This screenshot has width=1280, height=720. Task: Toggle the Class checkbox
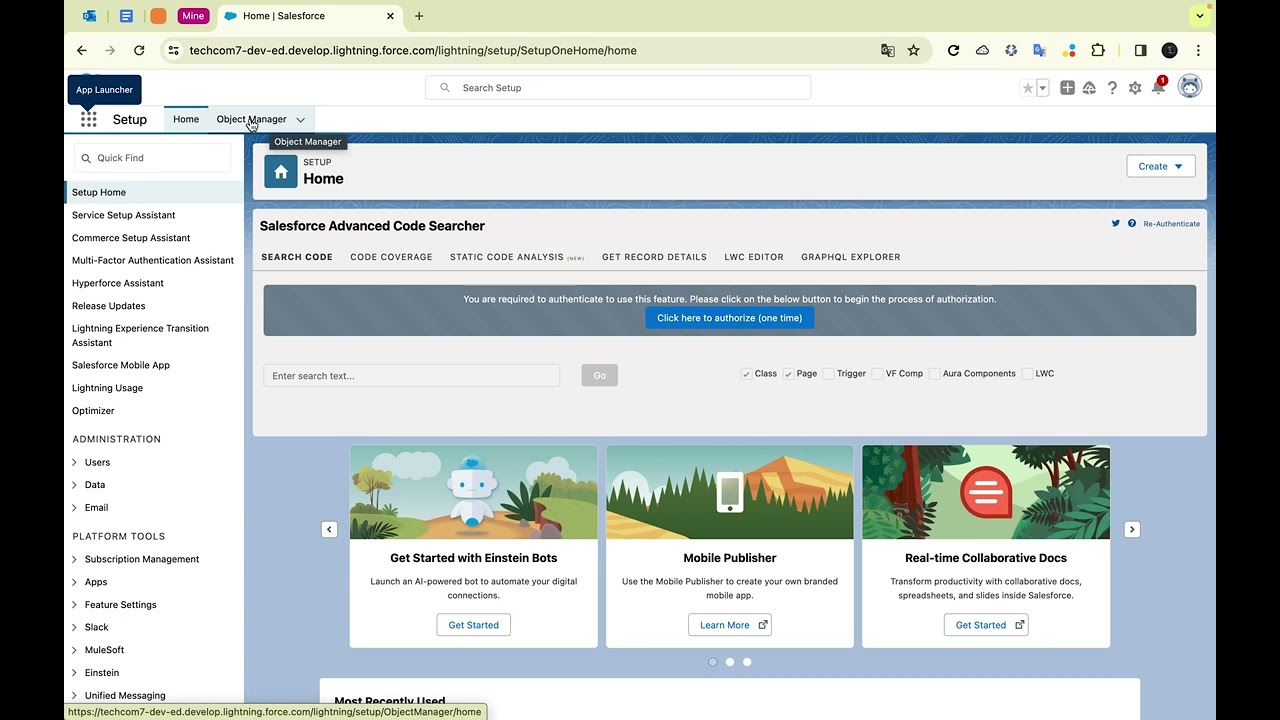pyautogui.click(x=746, y=374)
